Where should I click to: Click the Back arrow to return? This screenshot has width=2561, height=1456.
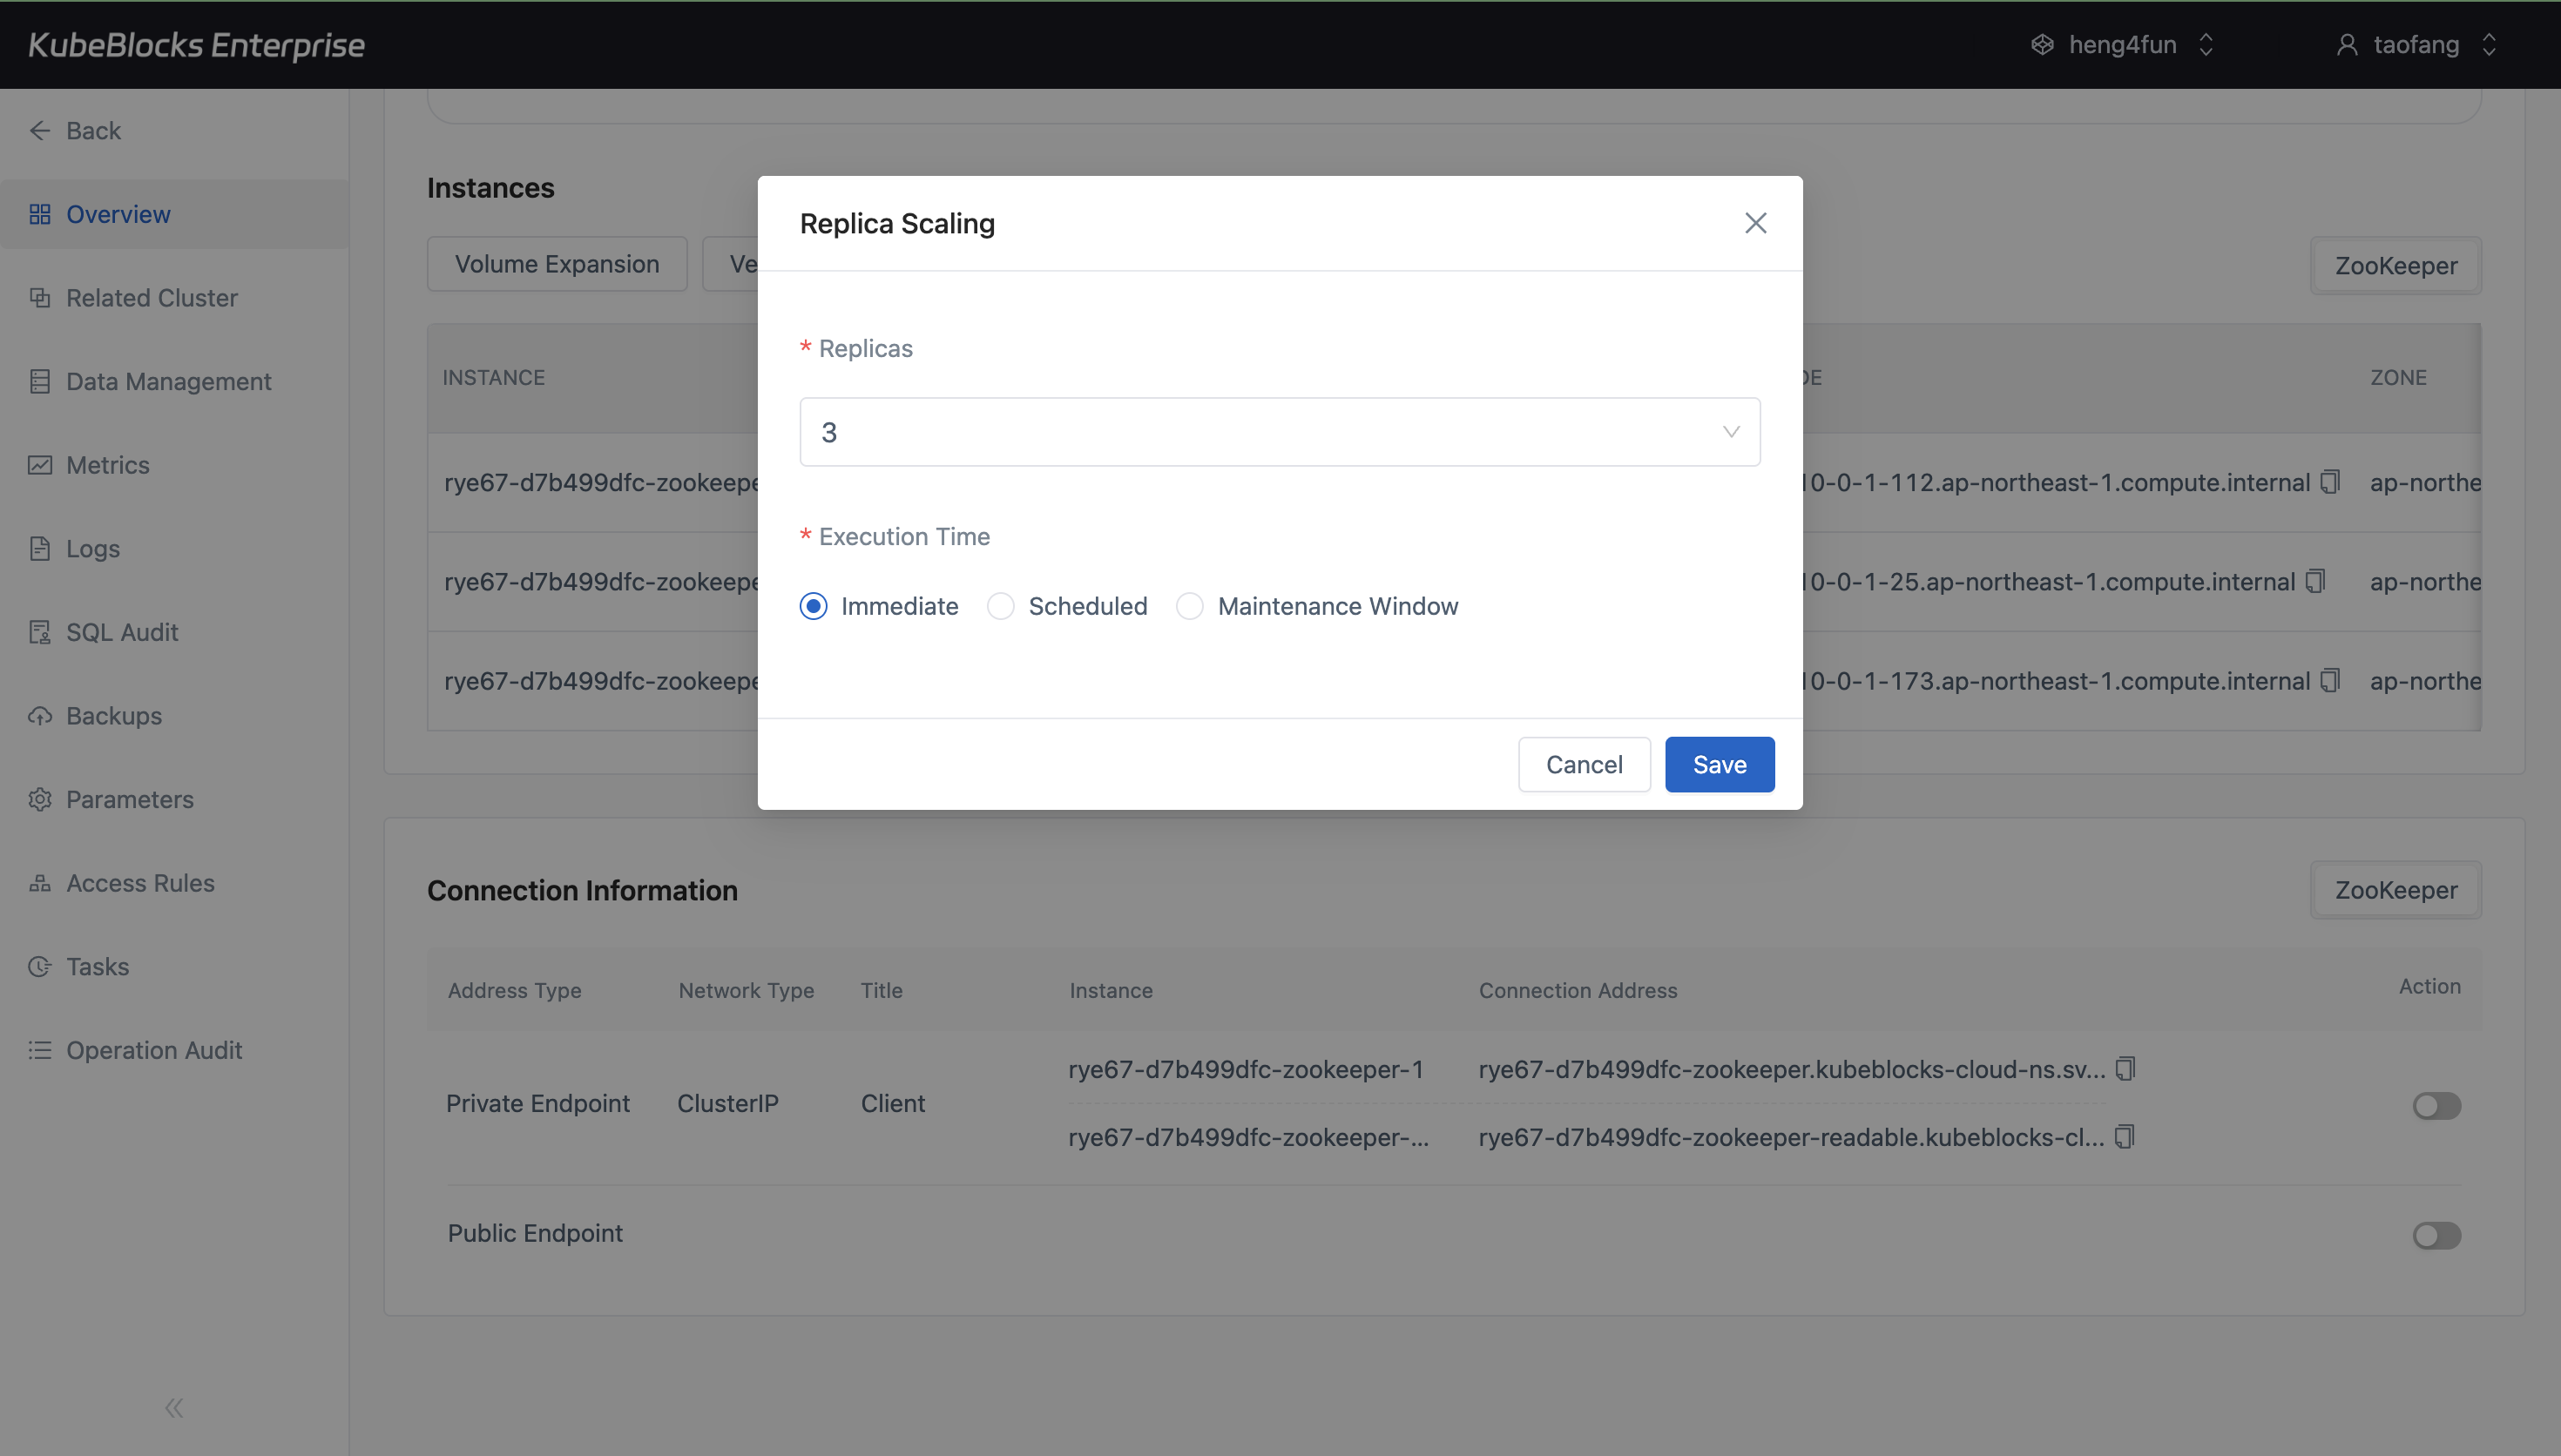click(x=40, y=130)
